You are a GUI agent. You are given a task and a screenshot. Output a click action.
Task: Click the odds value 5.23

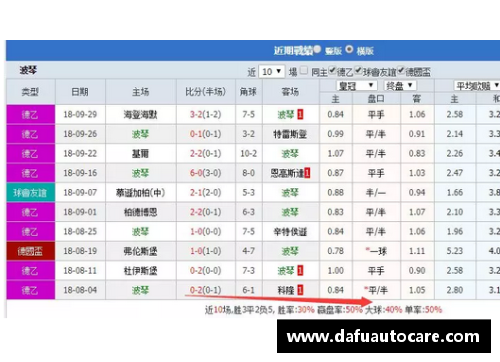(x=455, y=251)
